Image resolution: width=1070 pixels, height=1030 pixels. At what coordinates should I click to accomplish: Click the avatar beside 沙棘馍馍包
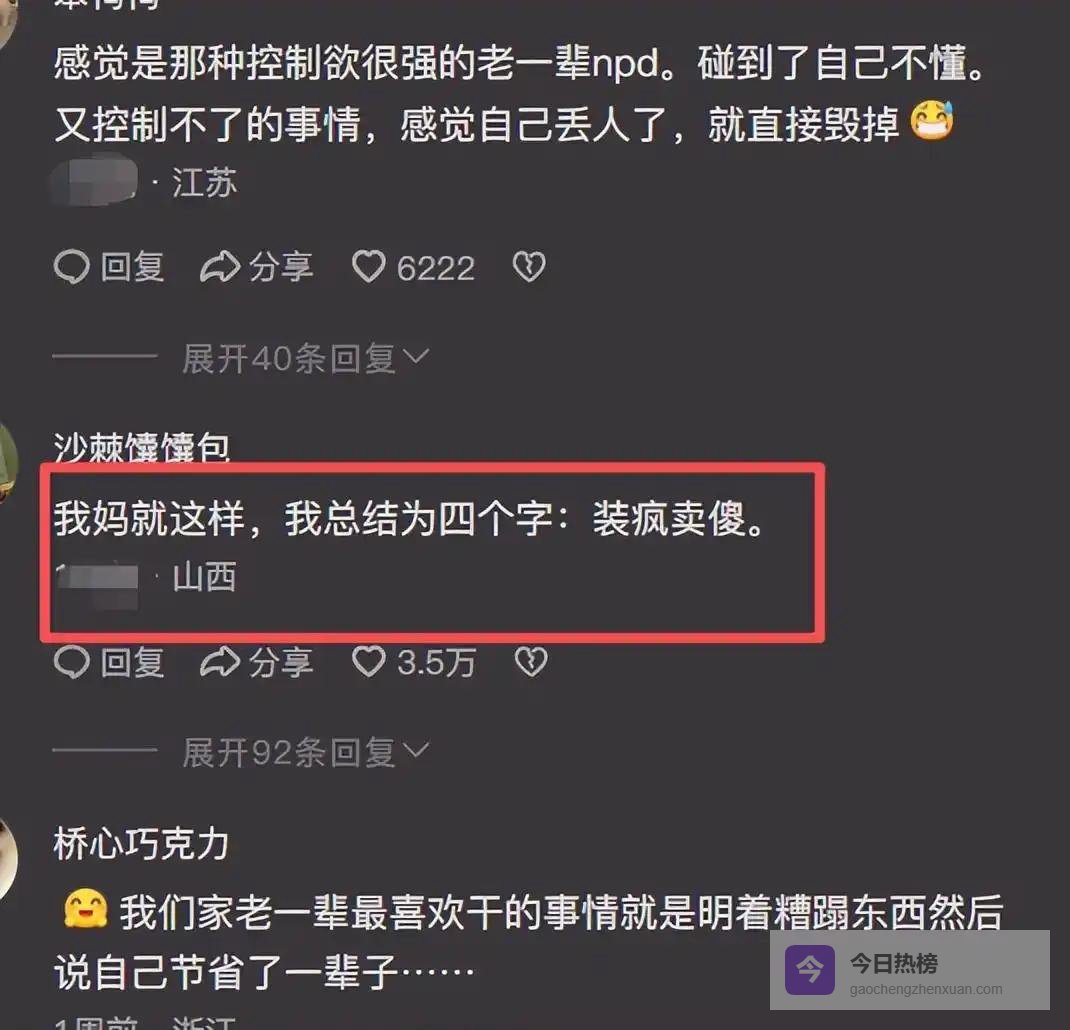point(8,463)
